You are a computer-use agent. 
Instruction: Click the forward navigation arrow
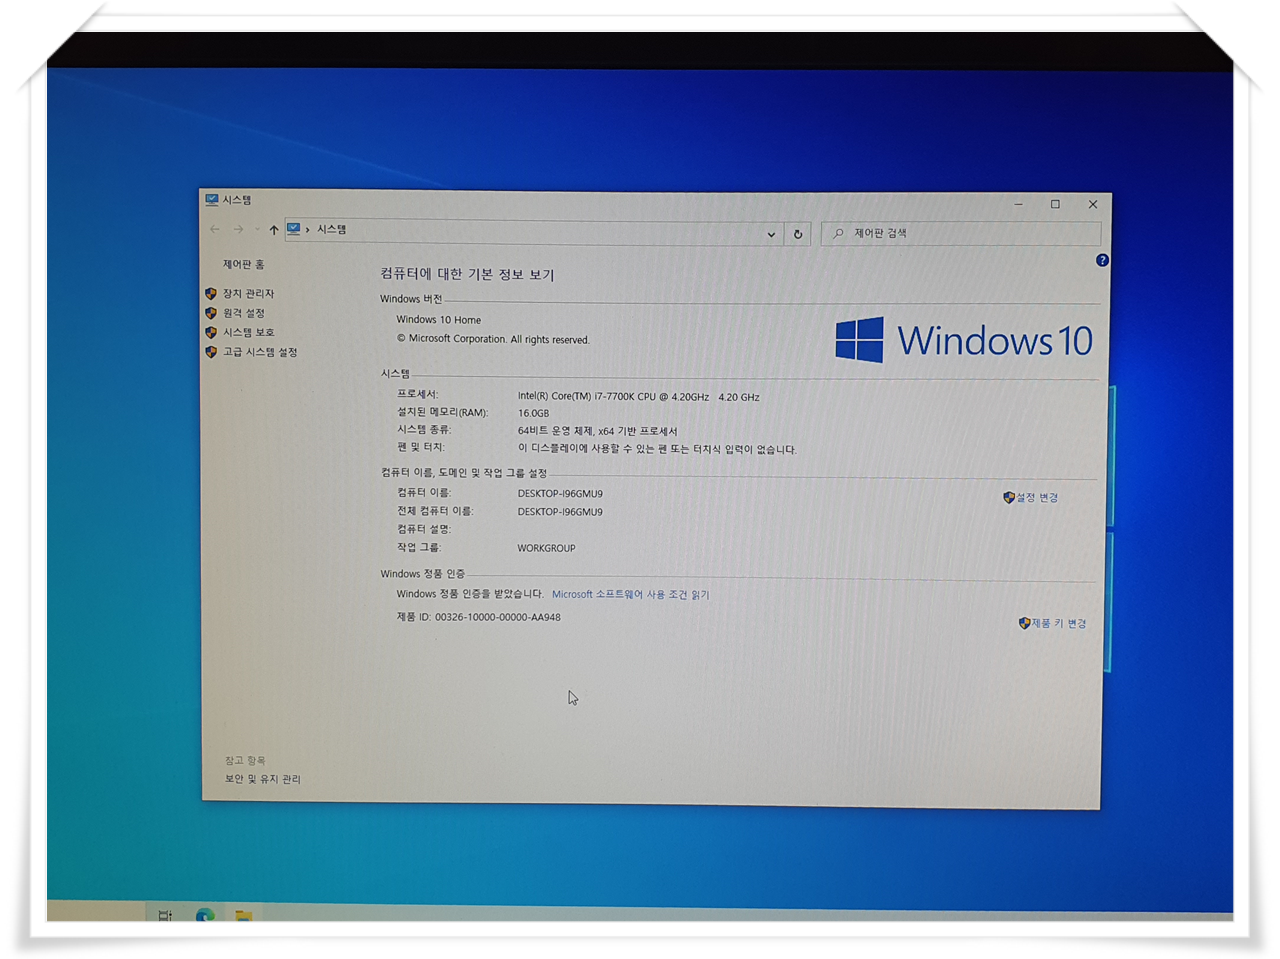click(x=238, y=229)
